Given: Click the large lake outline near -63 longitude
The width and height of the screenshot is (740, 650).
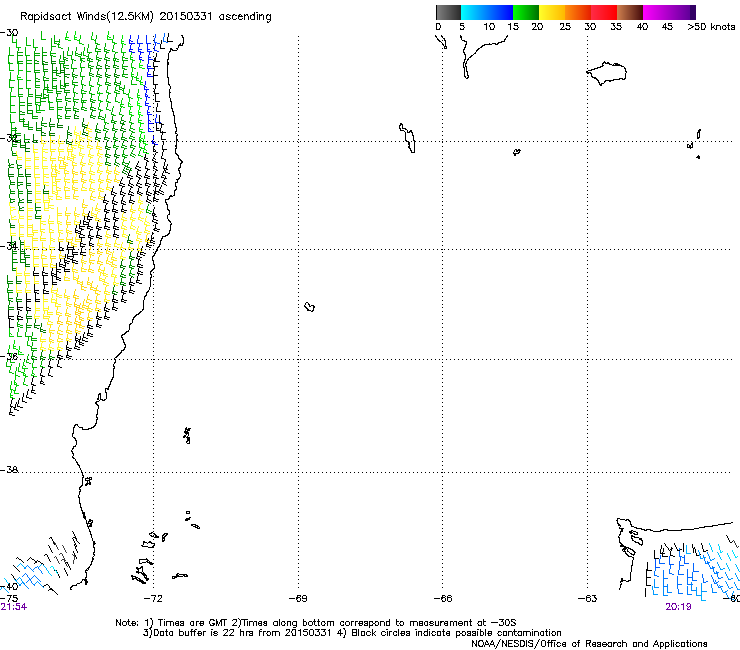Looking at the screenshot, I should (x=607, y=73).
